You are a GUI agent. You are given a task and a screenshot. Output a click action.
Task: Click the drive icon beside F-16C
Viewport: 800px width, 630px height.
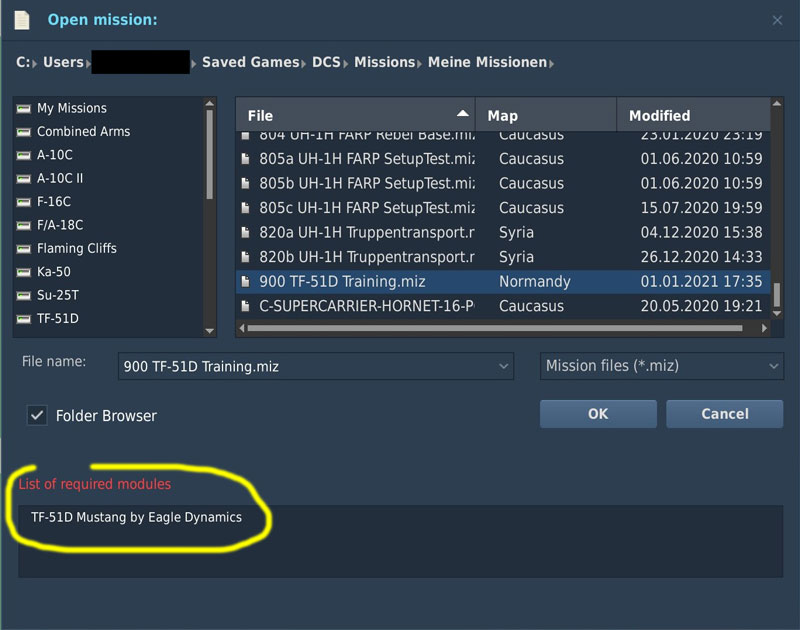pos(23,203)
